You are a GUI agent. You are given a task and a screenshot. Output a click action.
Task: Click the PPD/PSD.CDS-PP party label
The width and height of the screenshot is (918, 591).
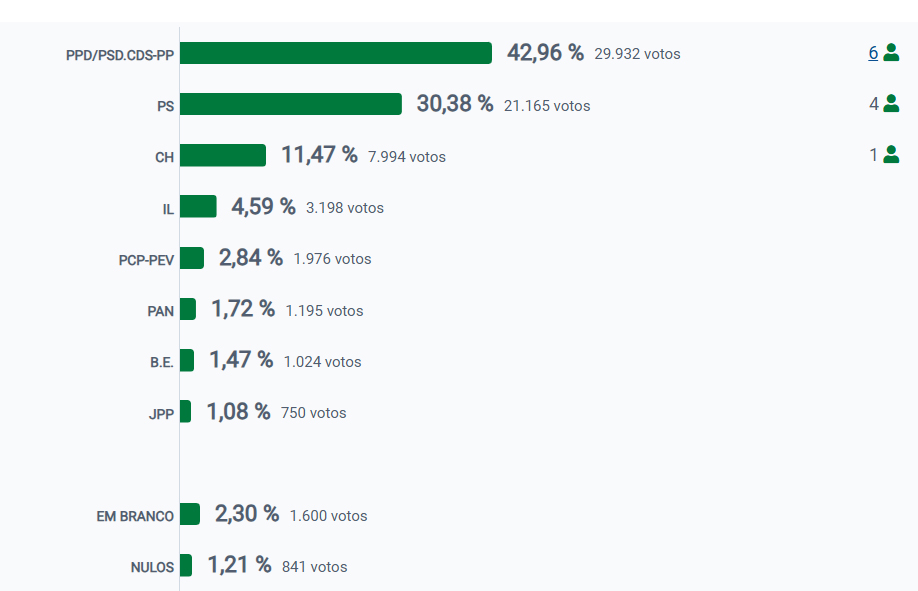[x=120, y=55]
